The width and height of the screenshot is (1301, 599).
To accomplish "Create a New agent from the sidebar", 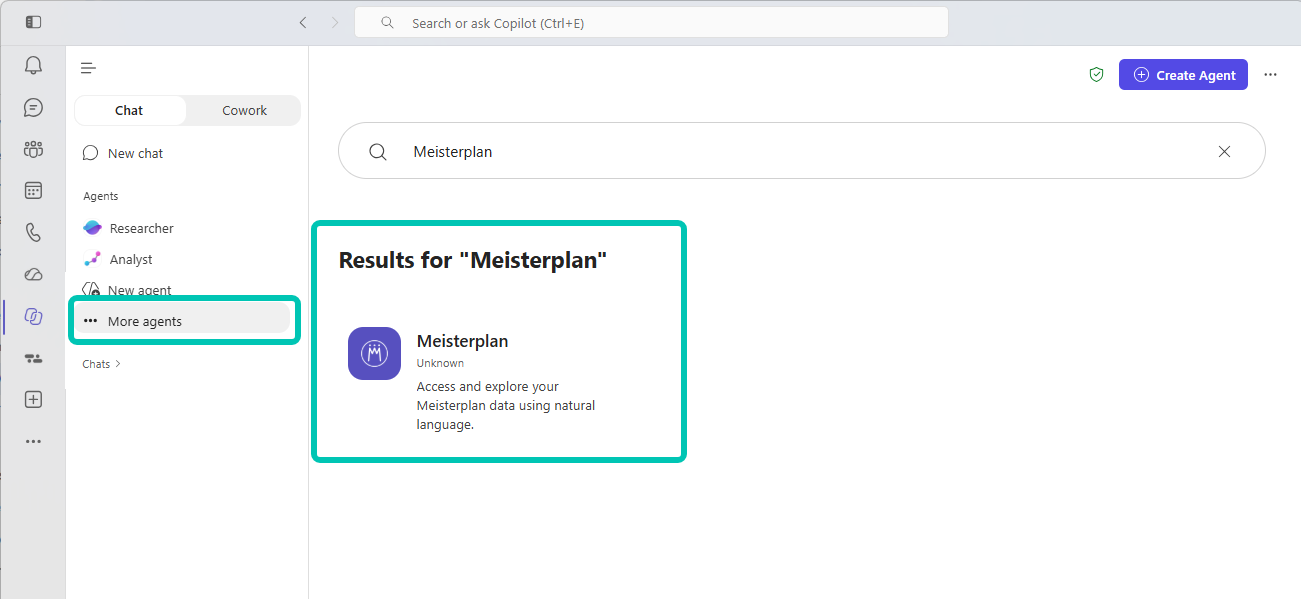I will pos(127,290).
